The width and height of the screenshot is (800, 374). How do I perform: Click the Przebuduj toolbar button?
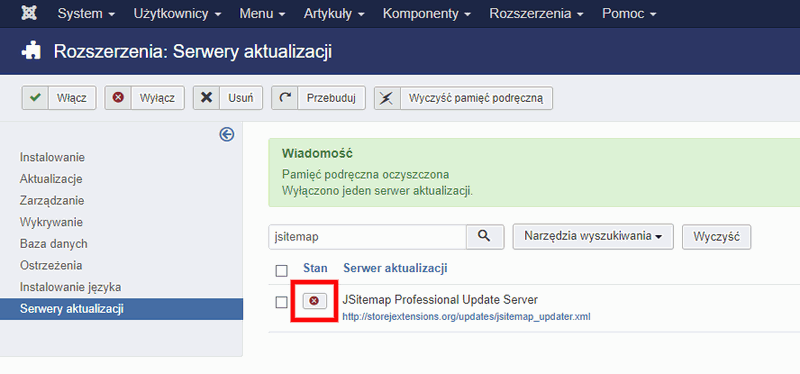[318, 97]
